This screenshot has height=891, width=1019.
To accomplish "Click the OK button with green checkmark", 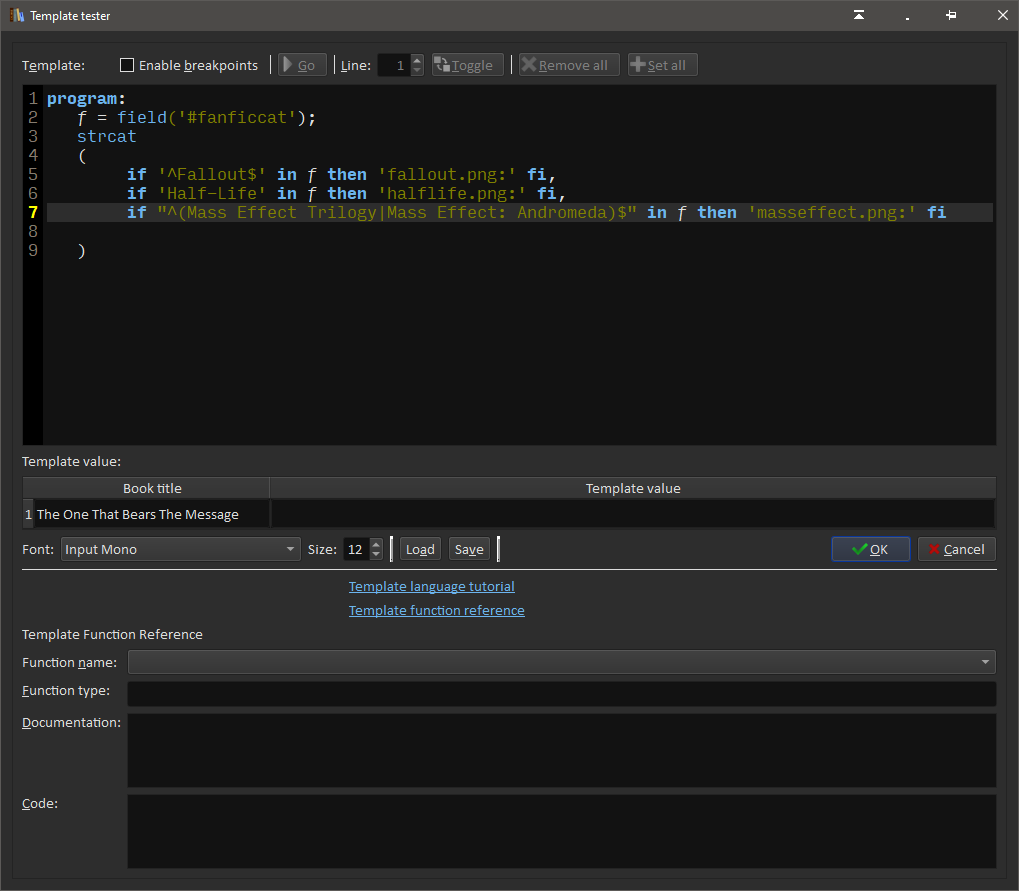I will click(x=870, y=549).
